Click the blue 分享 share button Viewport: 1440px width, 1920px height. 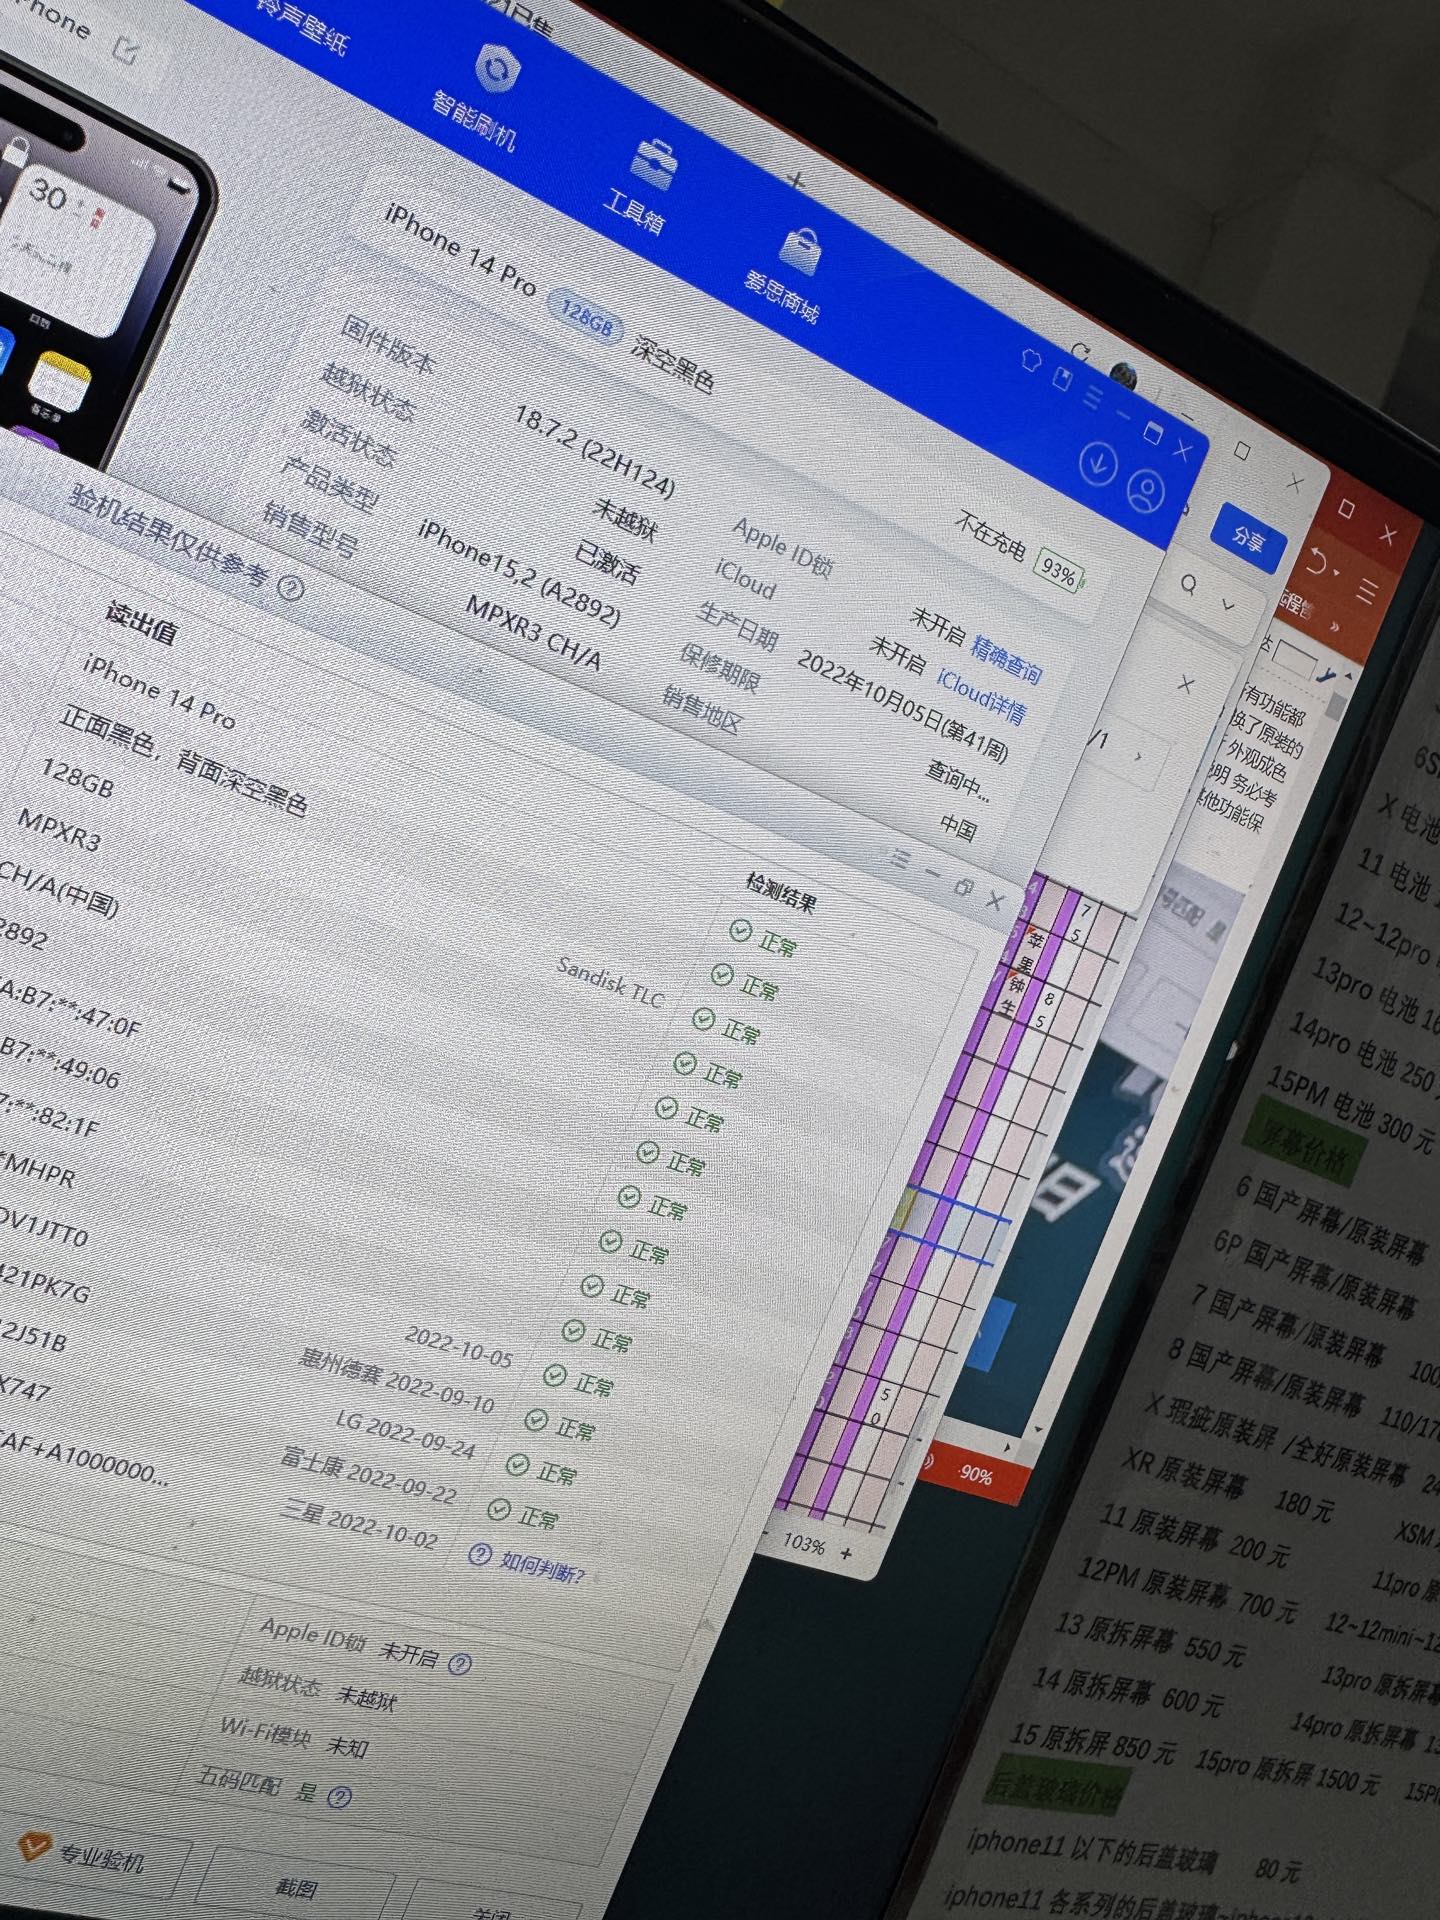pyautogui.click(x=1247, y=538)
